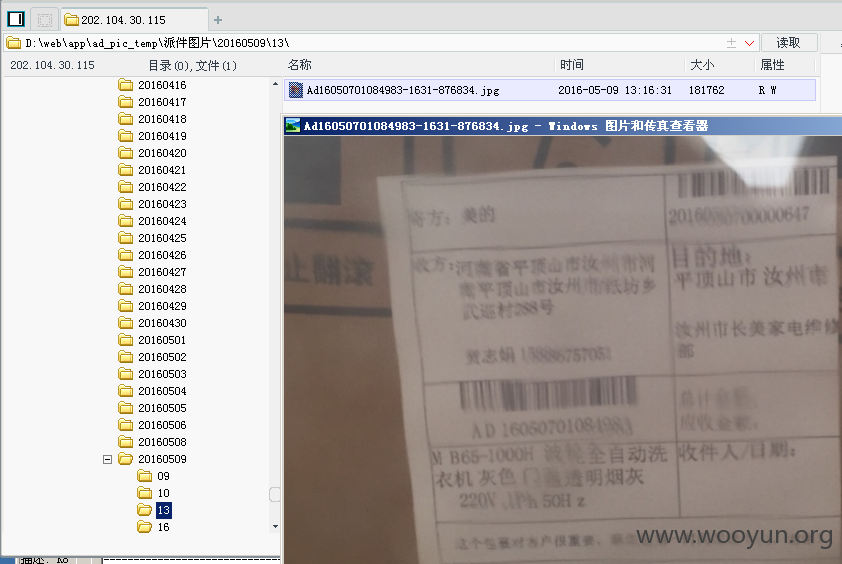The width and height of the screenshot is (842, 564).
Task: Select folder 20160506 in the tree
Action: coord(162,425)
